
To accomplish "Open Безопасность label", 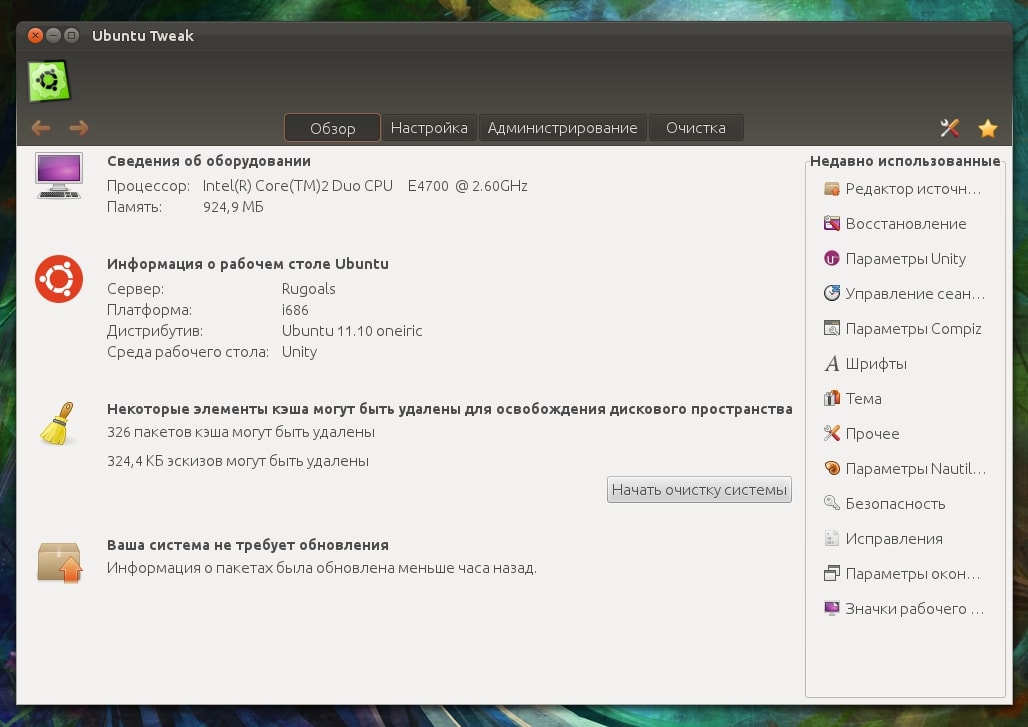I will tap(895, 503).
